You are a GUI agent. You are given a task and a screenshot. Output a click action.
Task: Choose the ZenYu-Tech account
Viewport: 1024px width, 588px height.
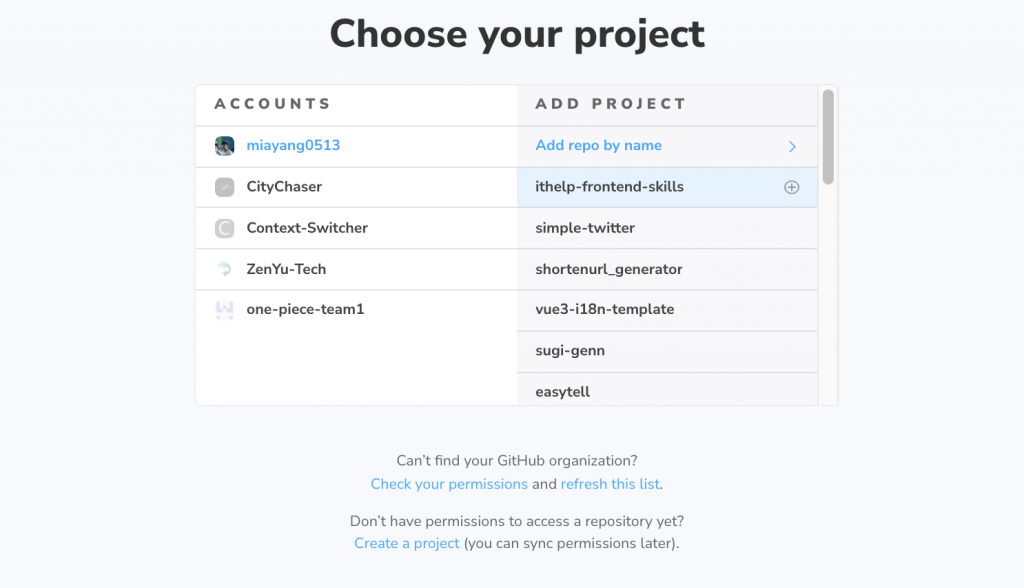click(x=286, y=269)
